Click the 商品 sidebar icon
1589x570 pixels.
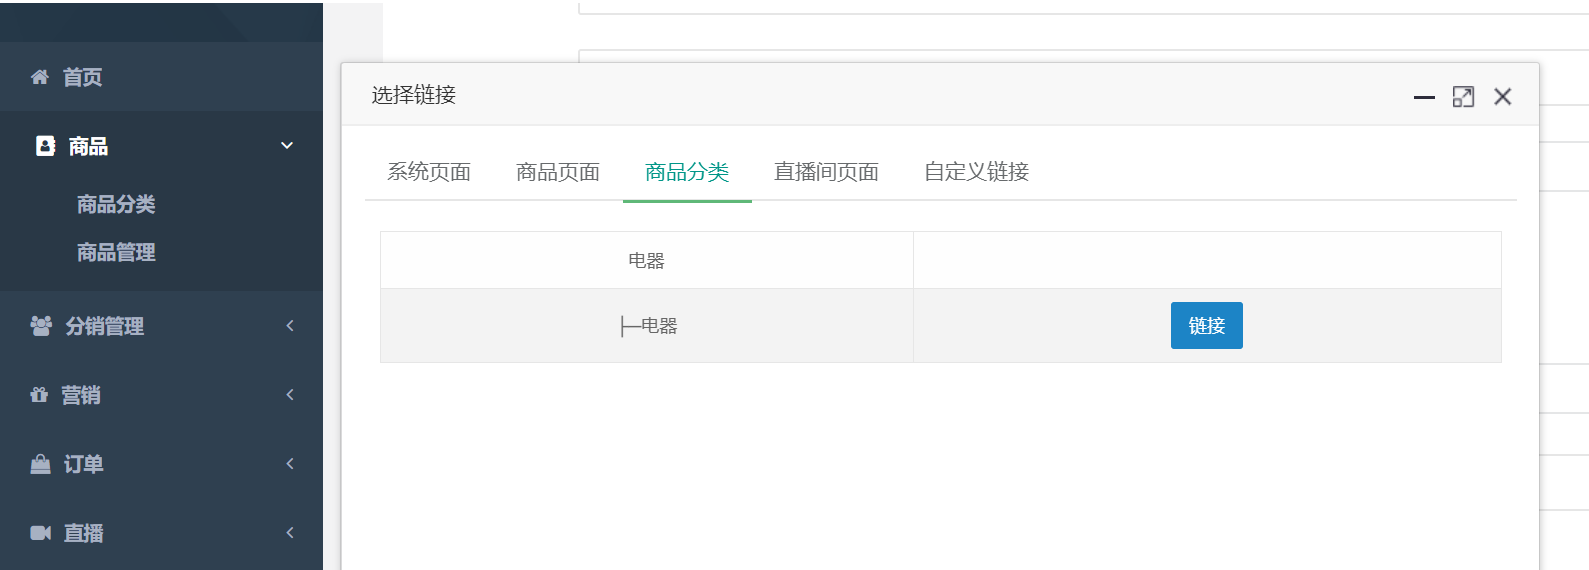tap(45, 146)
